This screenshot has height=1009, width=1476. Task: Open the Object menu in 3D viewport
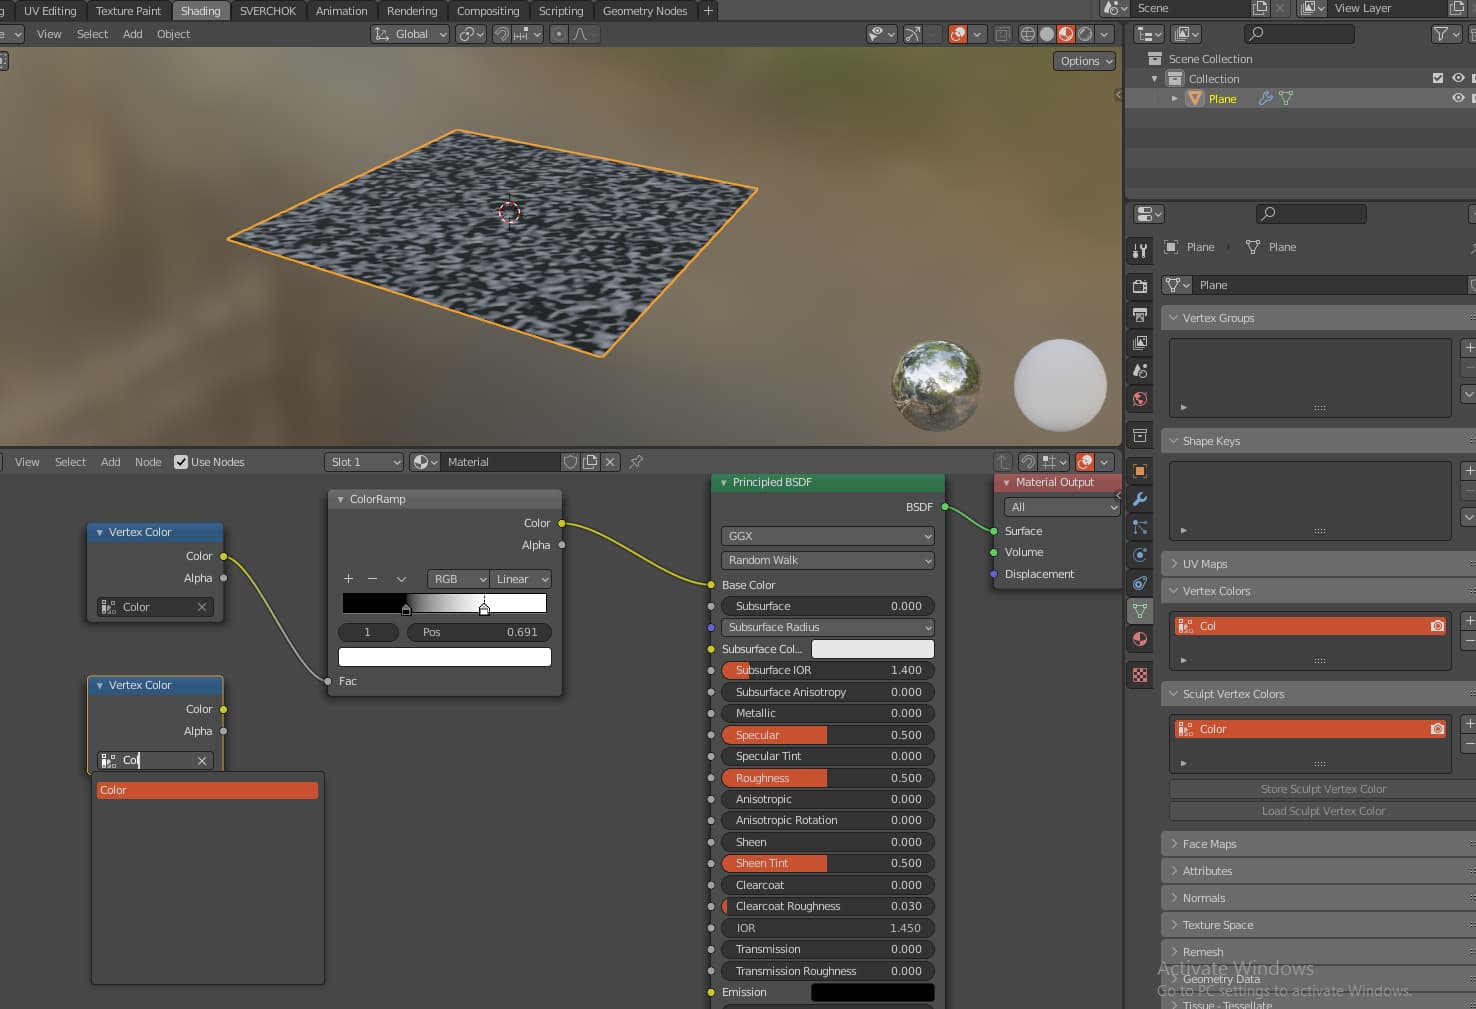[x=173, y=34]
